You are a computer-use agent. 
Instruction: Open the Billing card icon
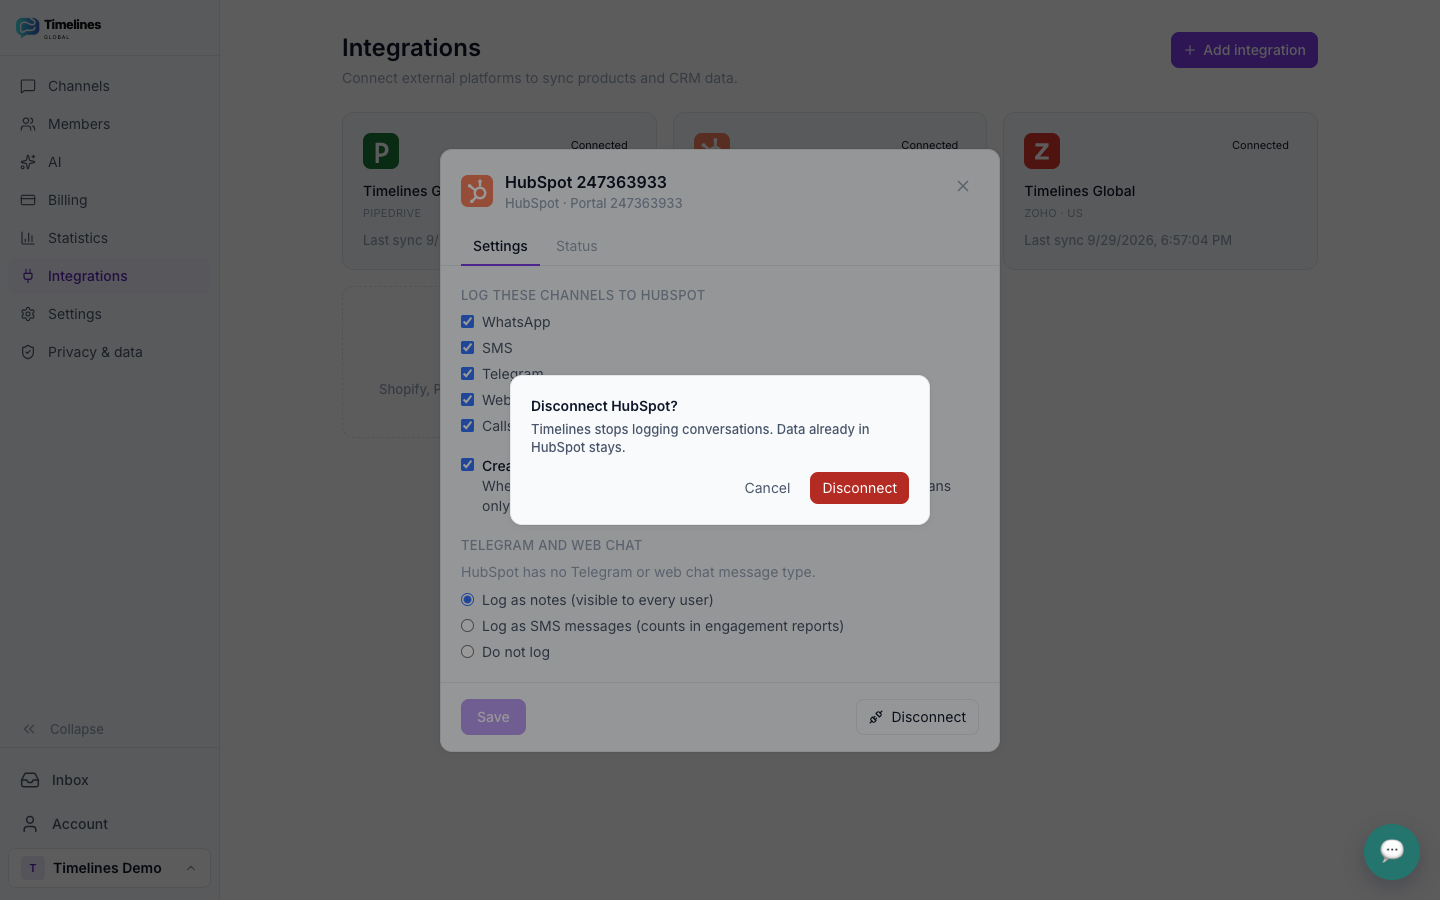coord(28,200)
